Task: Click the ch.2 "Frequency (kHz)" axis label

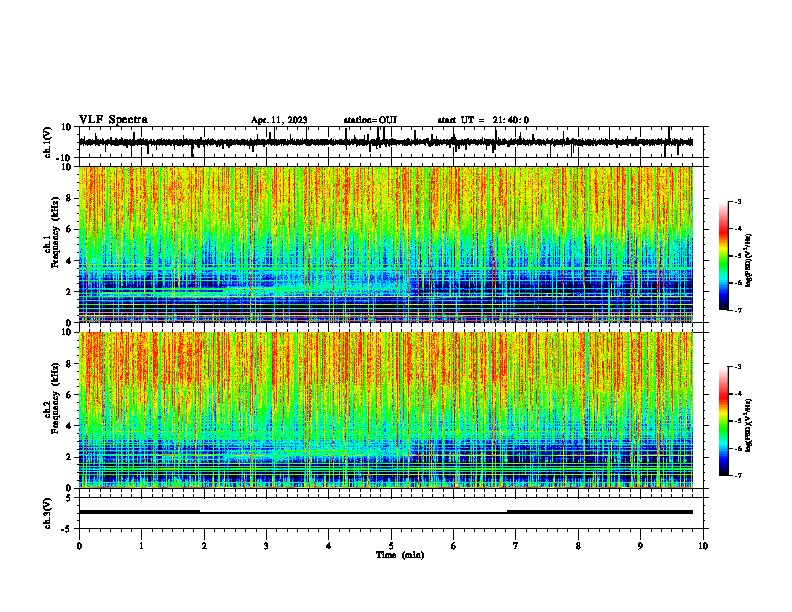Action: [x=55, y=398]
